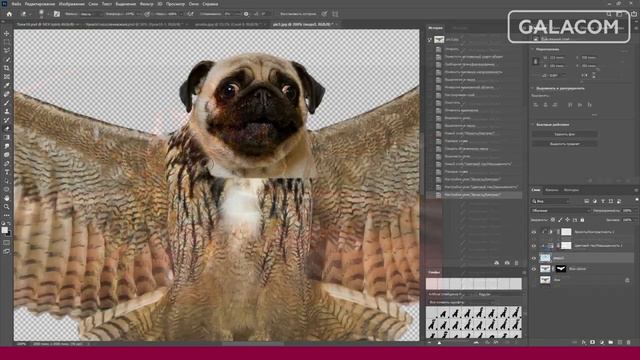Toggle lock transparent pixels

[x=553, y=220]
